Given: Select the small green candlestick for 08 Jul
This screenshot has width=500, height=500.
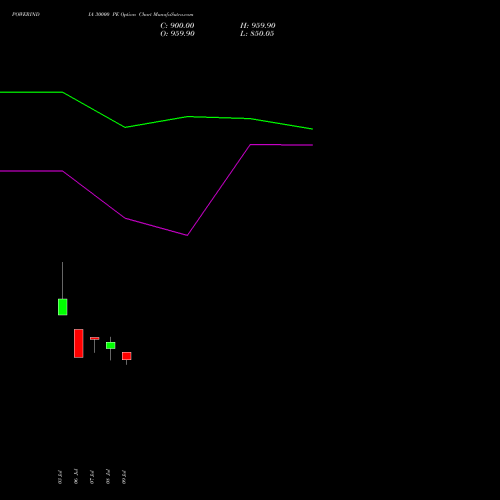Looking at the screenshot, I should pos(110,345).
